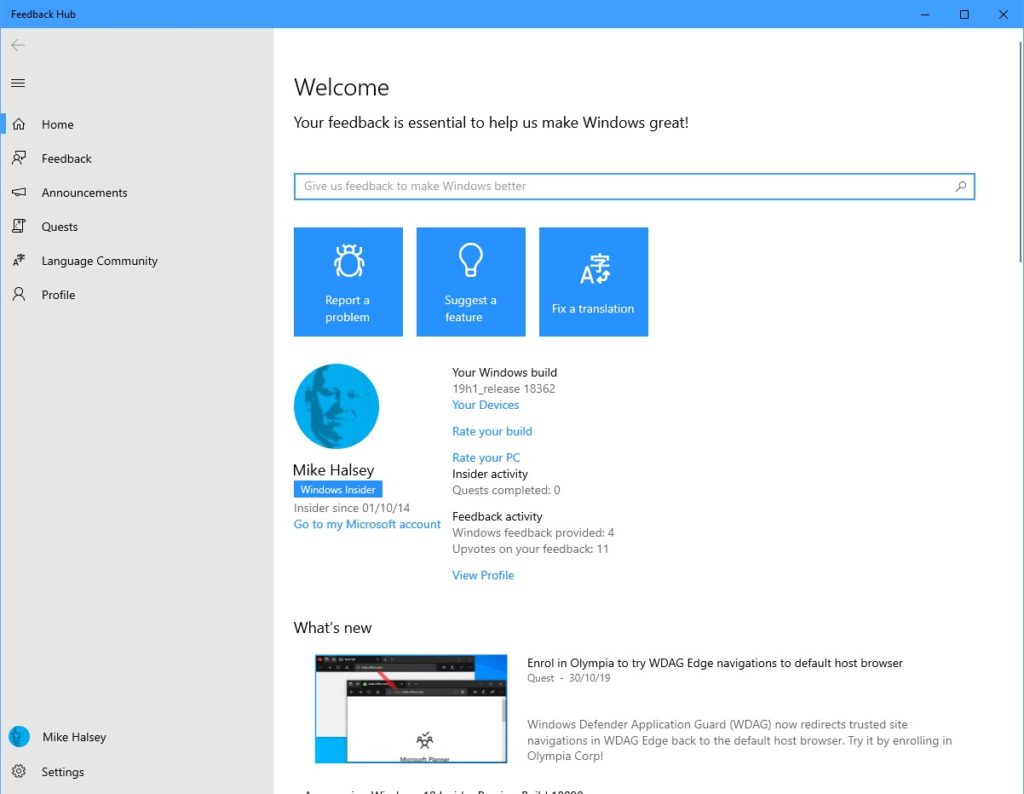The image size is (1024, 794).
Task: Click the small Mike Halsey sidebar avatar
Action: pyautogui.click(x=19, y=737)
